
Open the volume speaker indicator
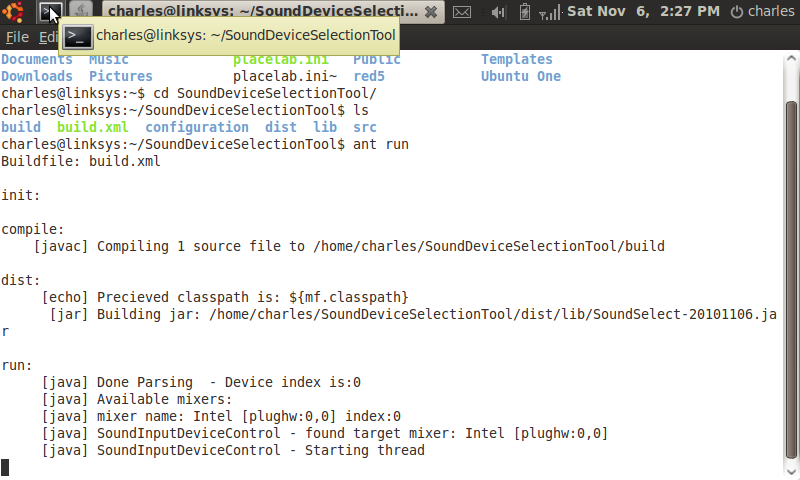498,11
